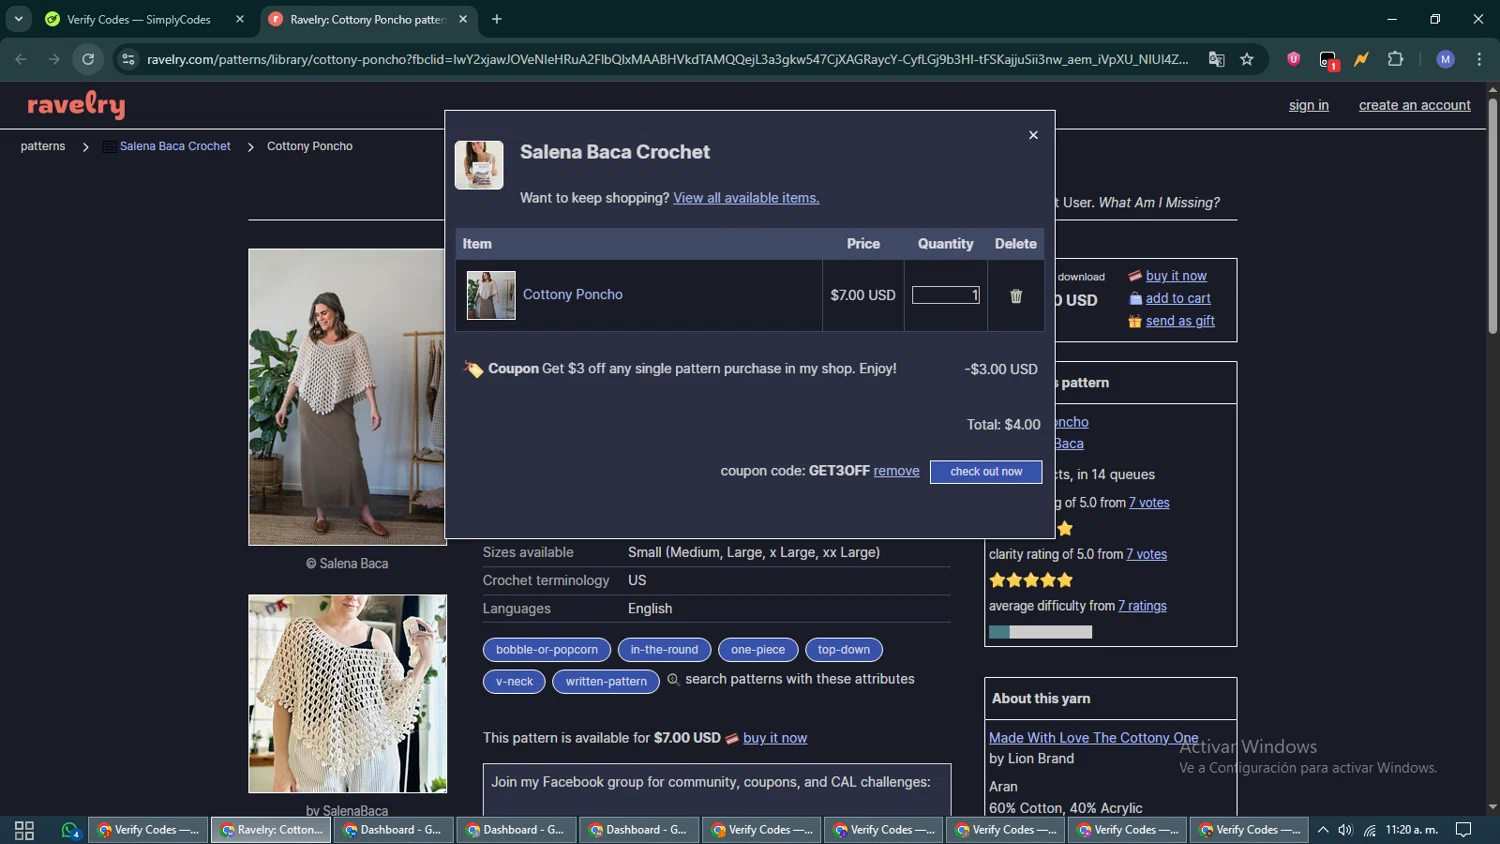Click the average difficulty bar
1500x844 pixels.
1040,632
